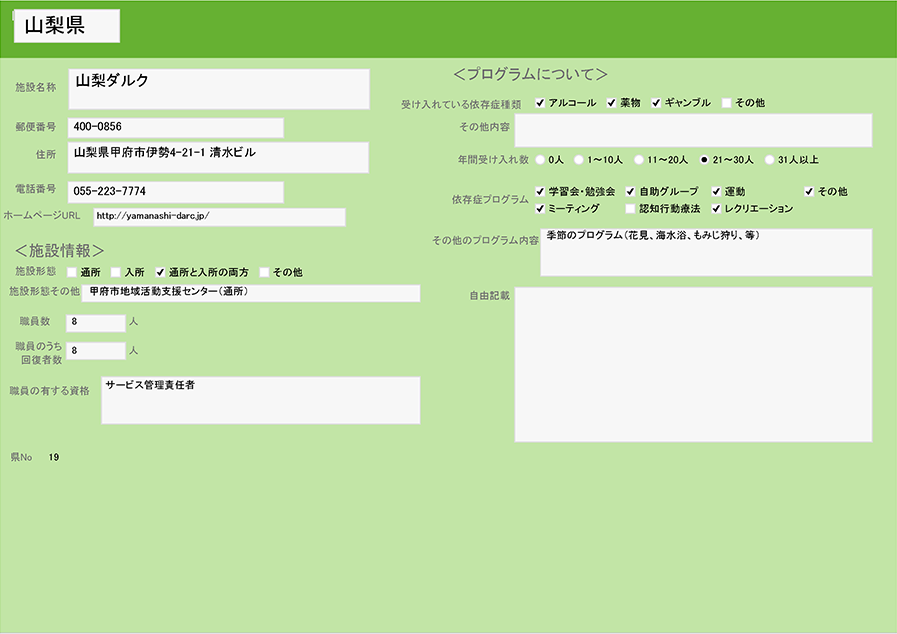Check the 入所 facility type checkbox
This screenshot has width=897, height=634.
(x=115, y=272)
